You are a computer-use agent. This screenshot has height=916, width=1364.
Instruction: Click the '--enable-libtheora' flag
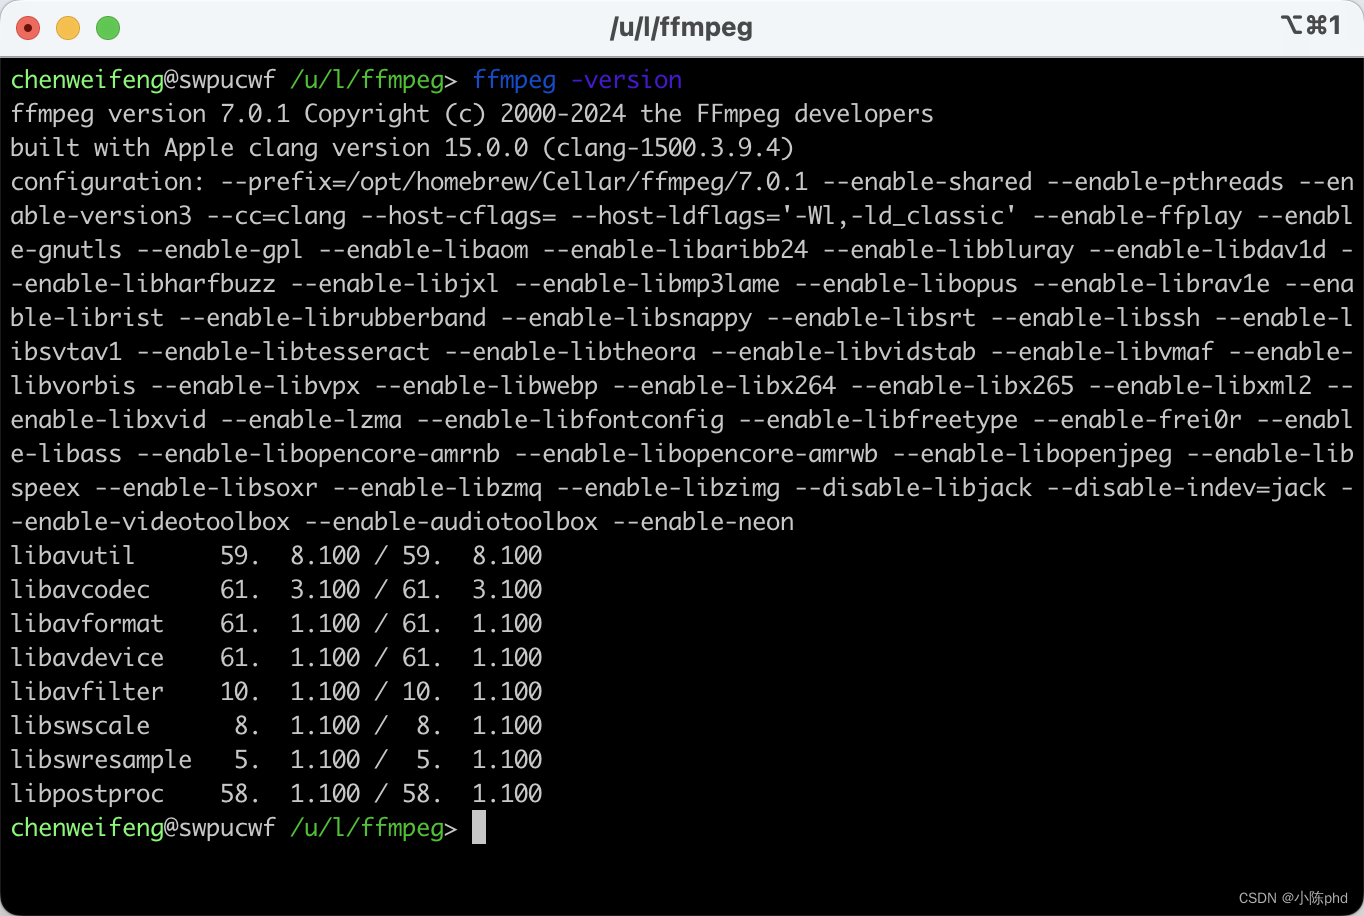click(x=570, y=352)
